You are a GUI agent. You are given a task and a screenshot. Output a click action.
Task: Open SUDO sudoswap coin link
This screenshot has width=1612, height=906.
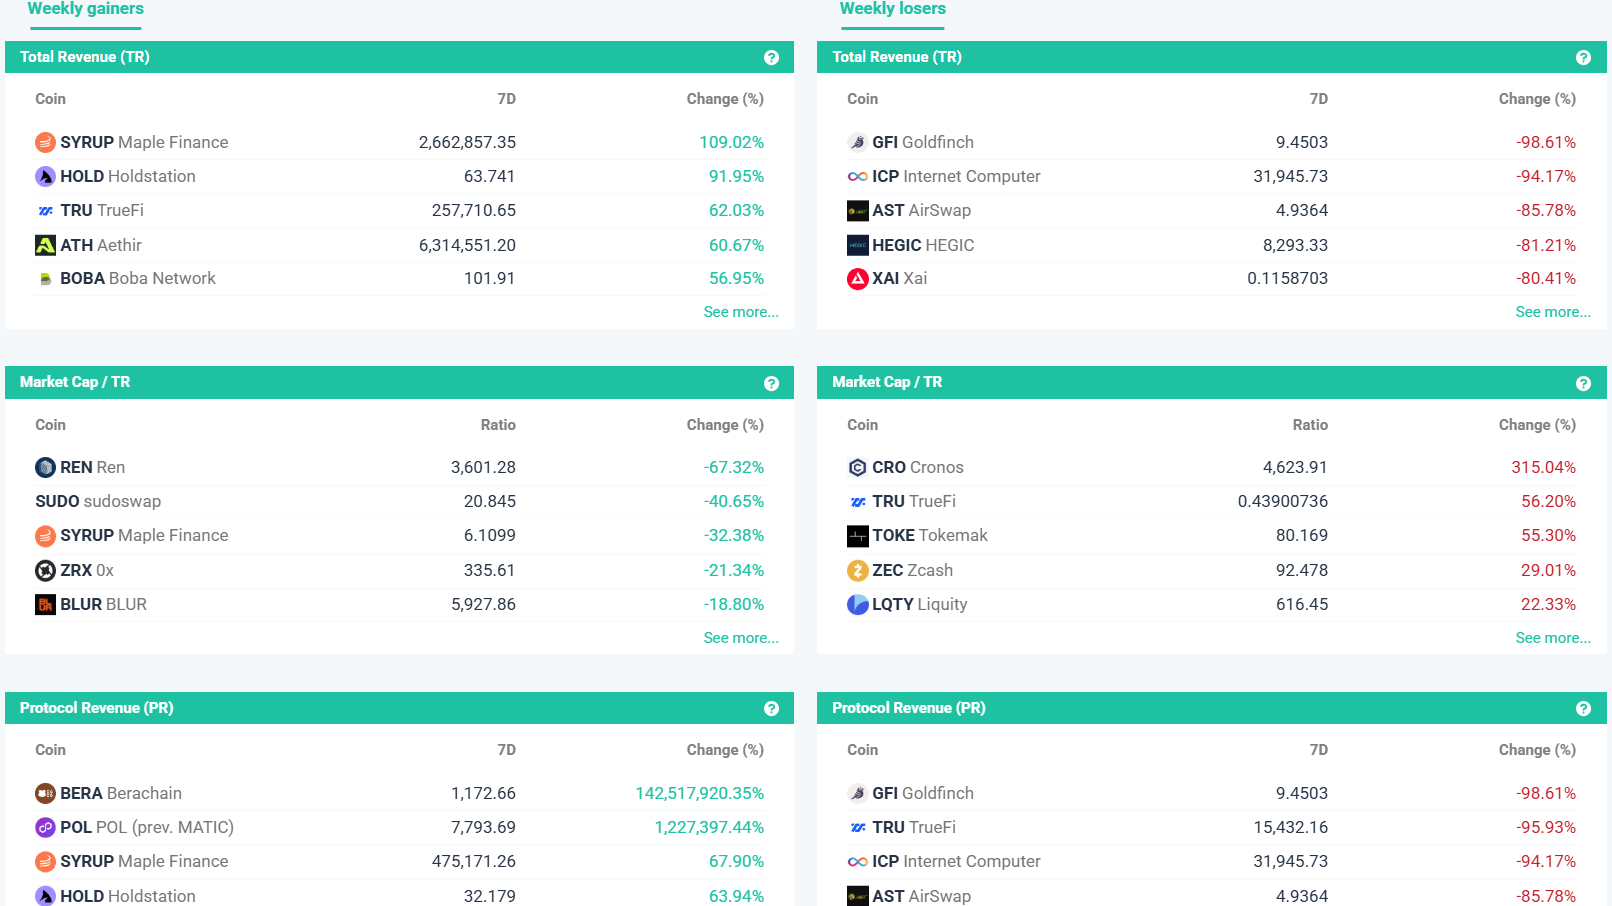98,501
